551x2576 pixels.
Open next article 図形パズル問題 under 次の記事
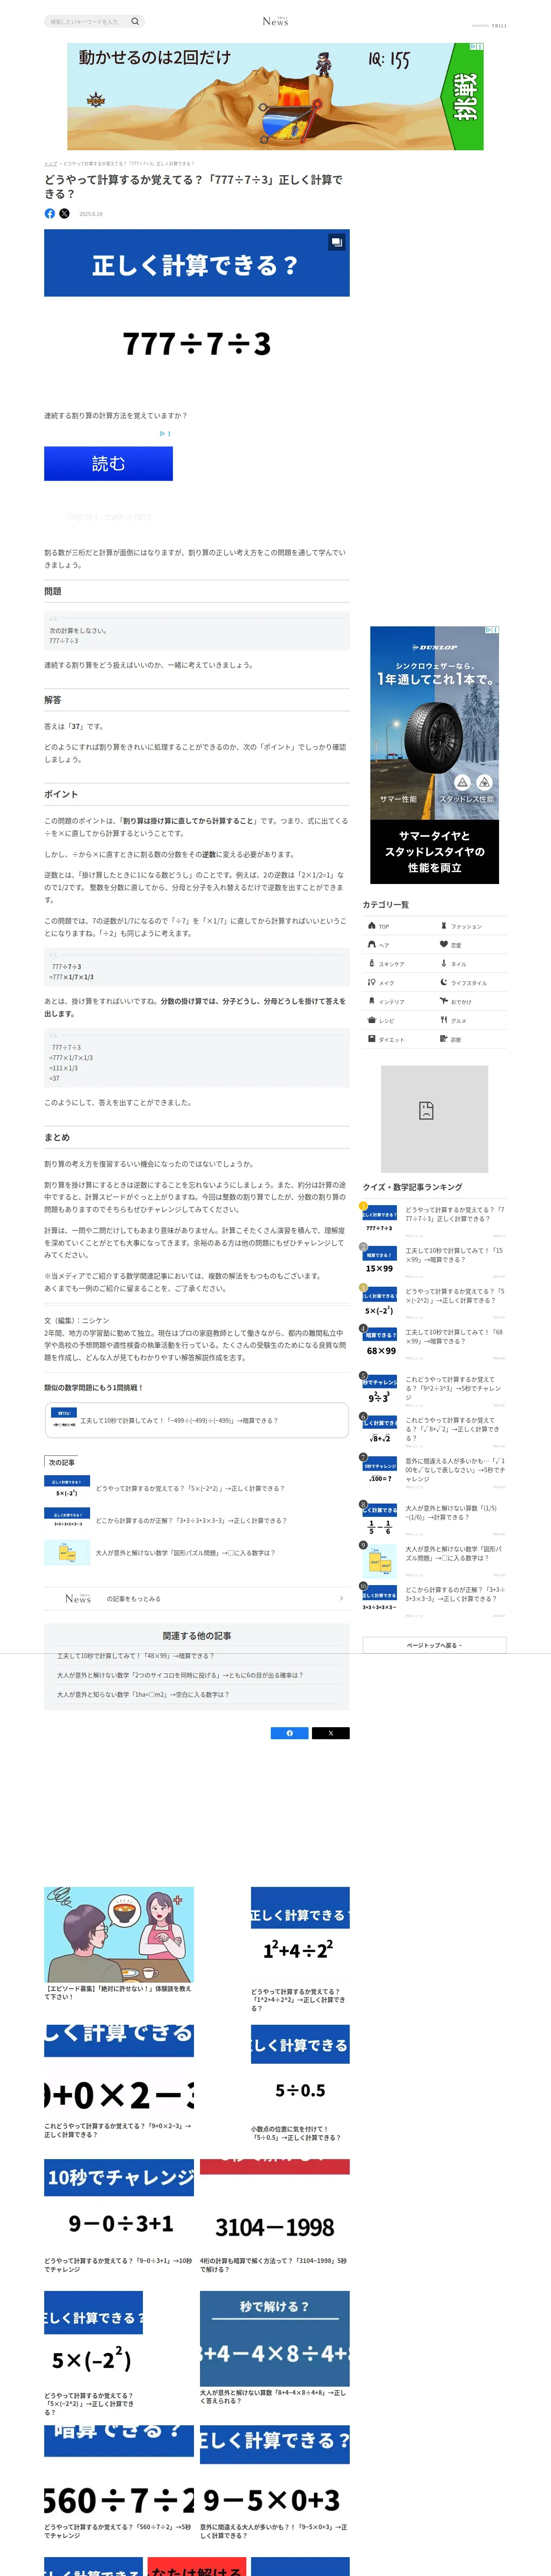point(197,1552)
